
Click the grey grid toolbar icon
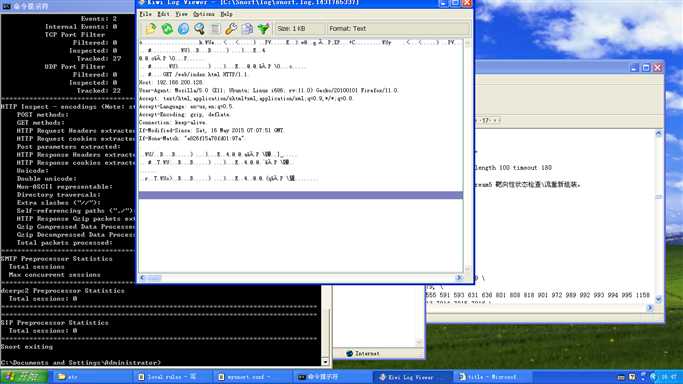[216, 29]
